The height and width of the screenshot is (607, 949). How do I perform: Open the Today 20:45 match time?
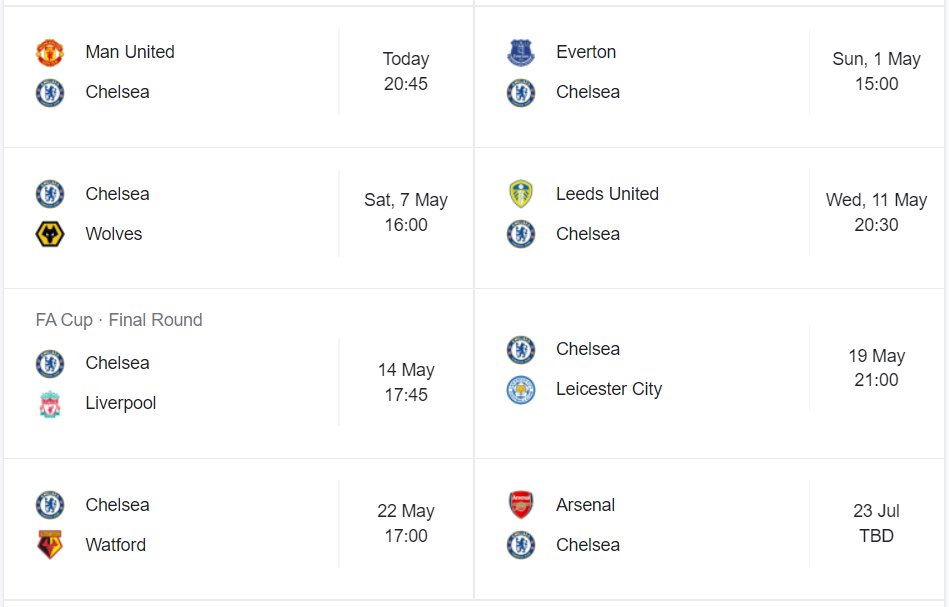pos(406,72)
